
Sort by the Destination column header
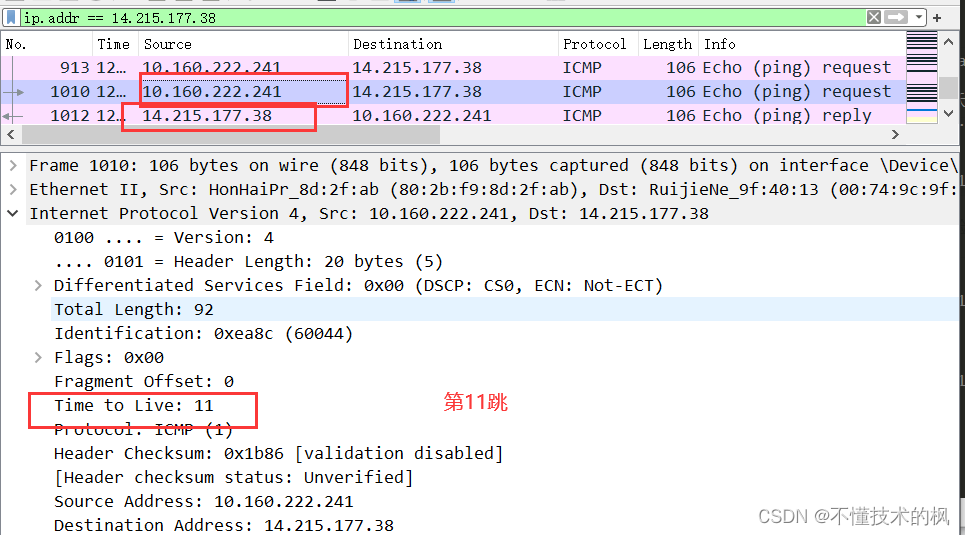(x=454, y=44)
